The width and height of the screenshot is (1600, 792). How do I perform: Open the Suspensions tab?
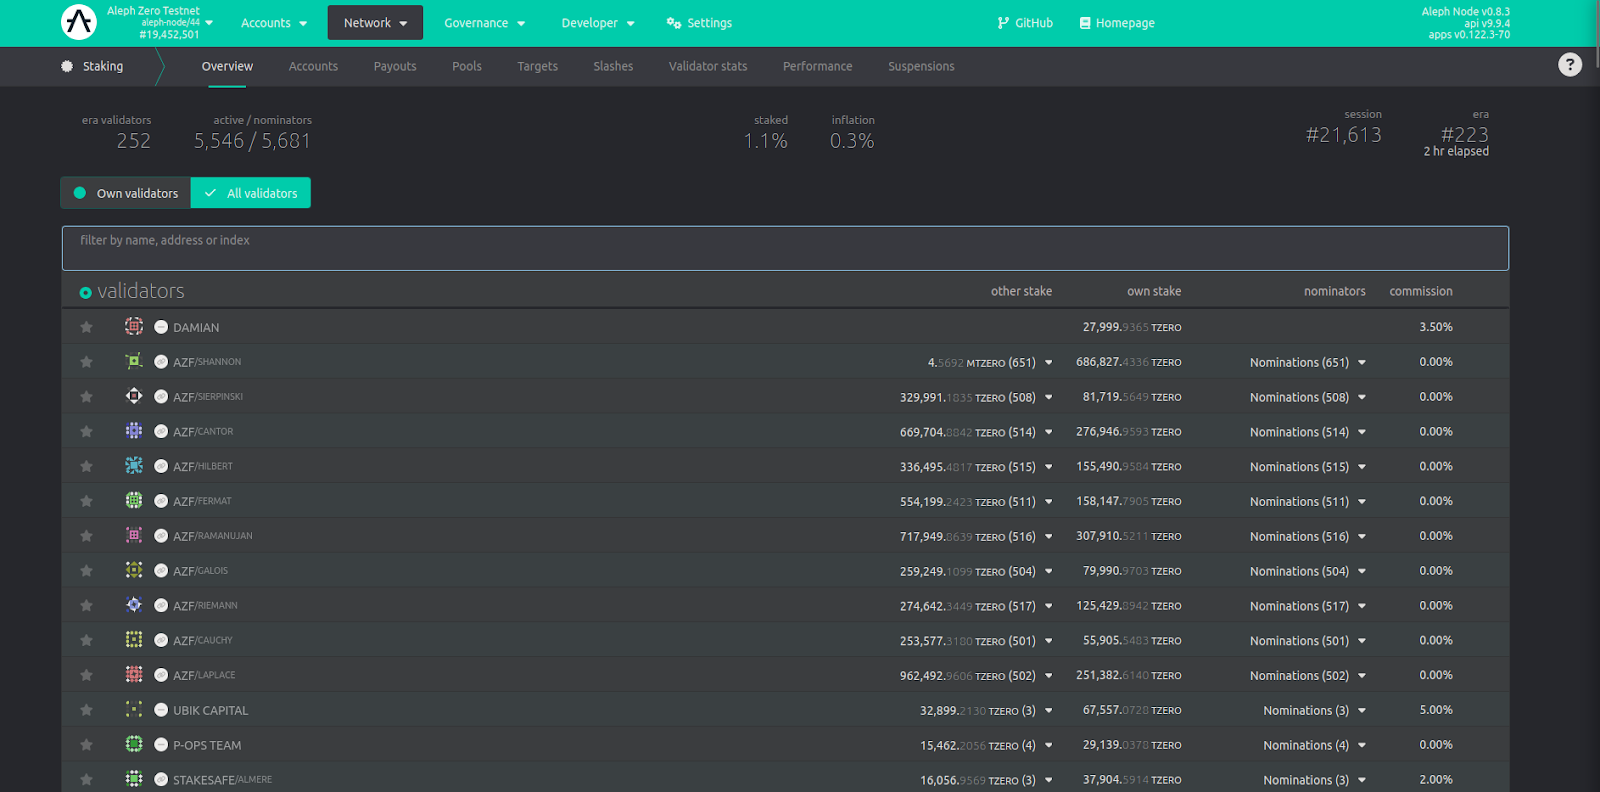coord(921,66)
